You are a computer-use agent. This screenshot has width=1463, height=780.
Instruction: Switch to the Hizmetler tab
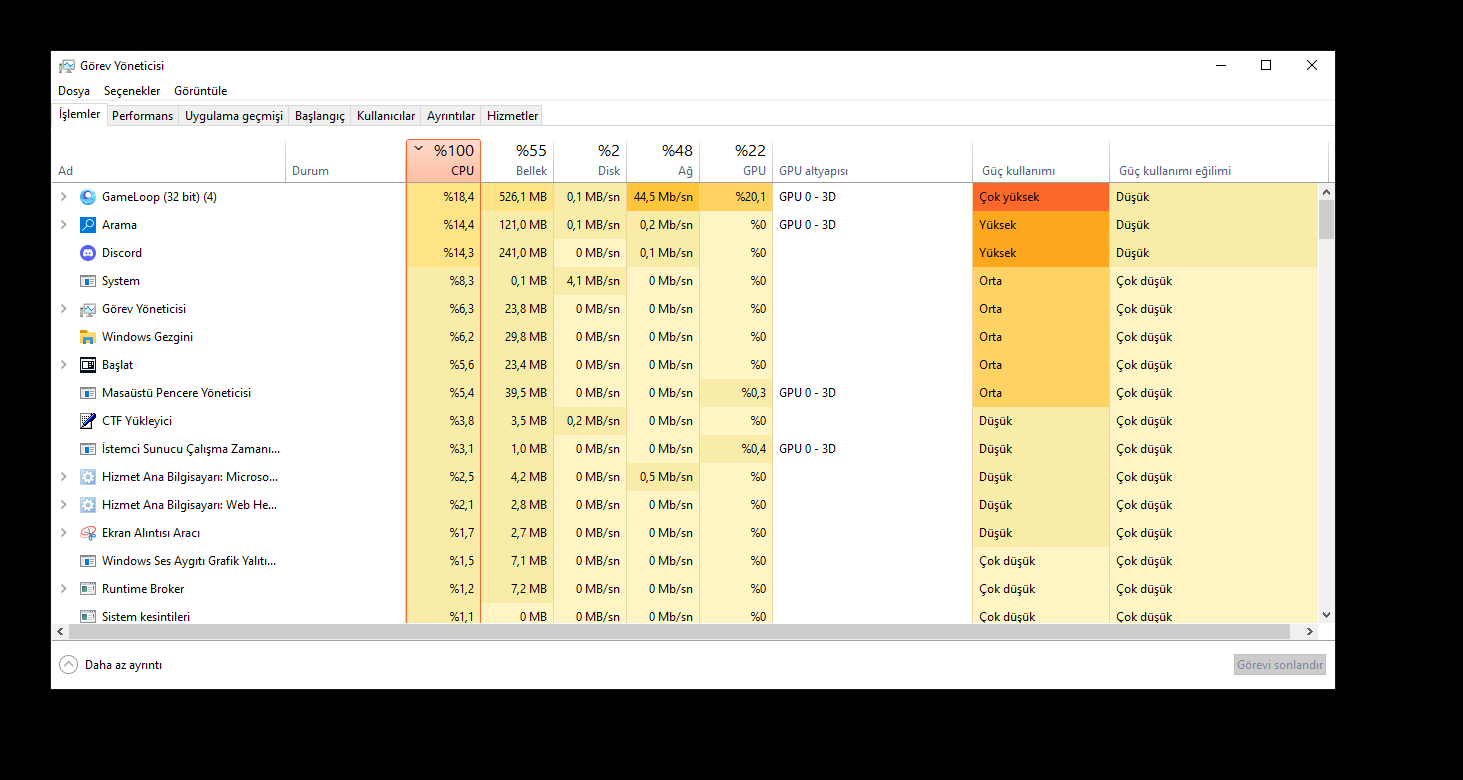point(513,116)
